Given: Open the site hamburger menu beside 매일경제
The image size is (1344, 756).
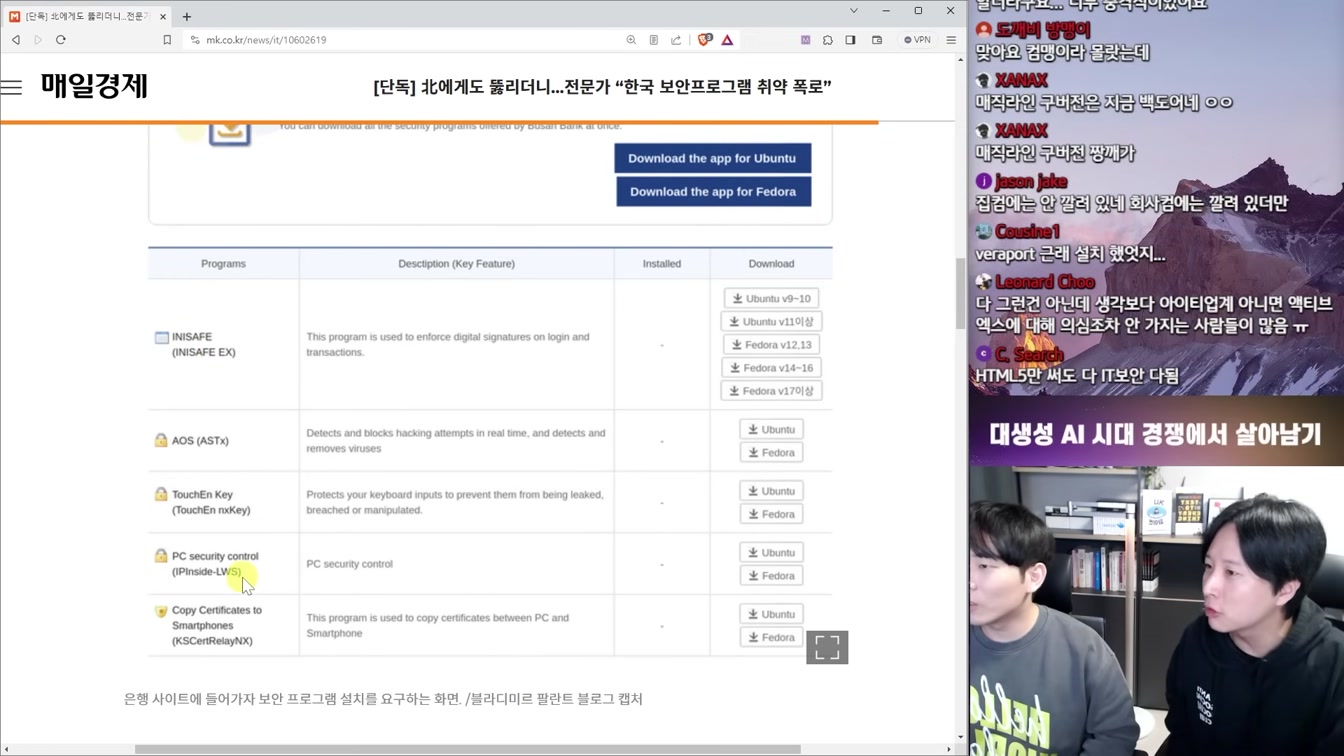Looking at the screenshot, I should (x=11, y=87).
